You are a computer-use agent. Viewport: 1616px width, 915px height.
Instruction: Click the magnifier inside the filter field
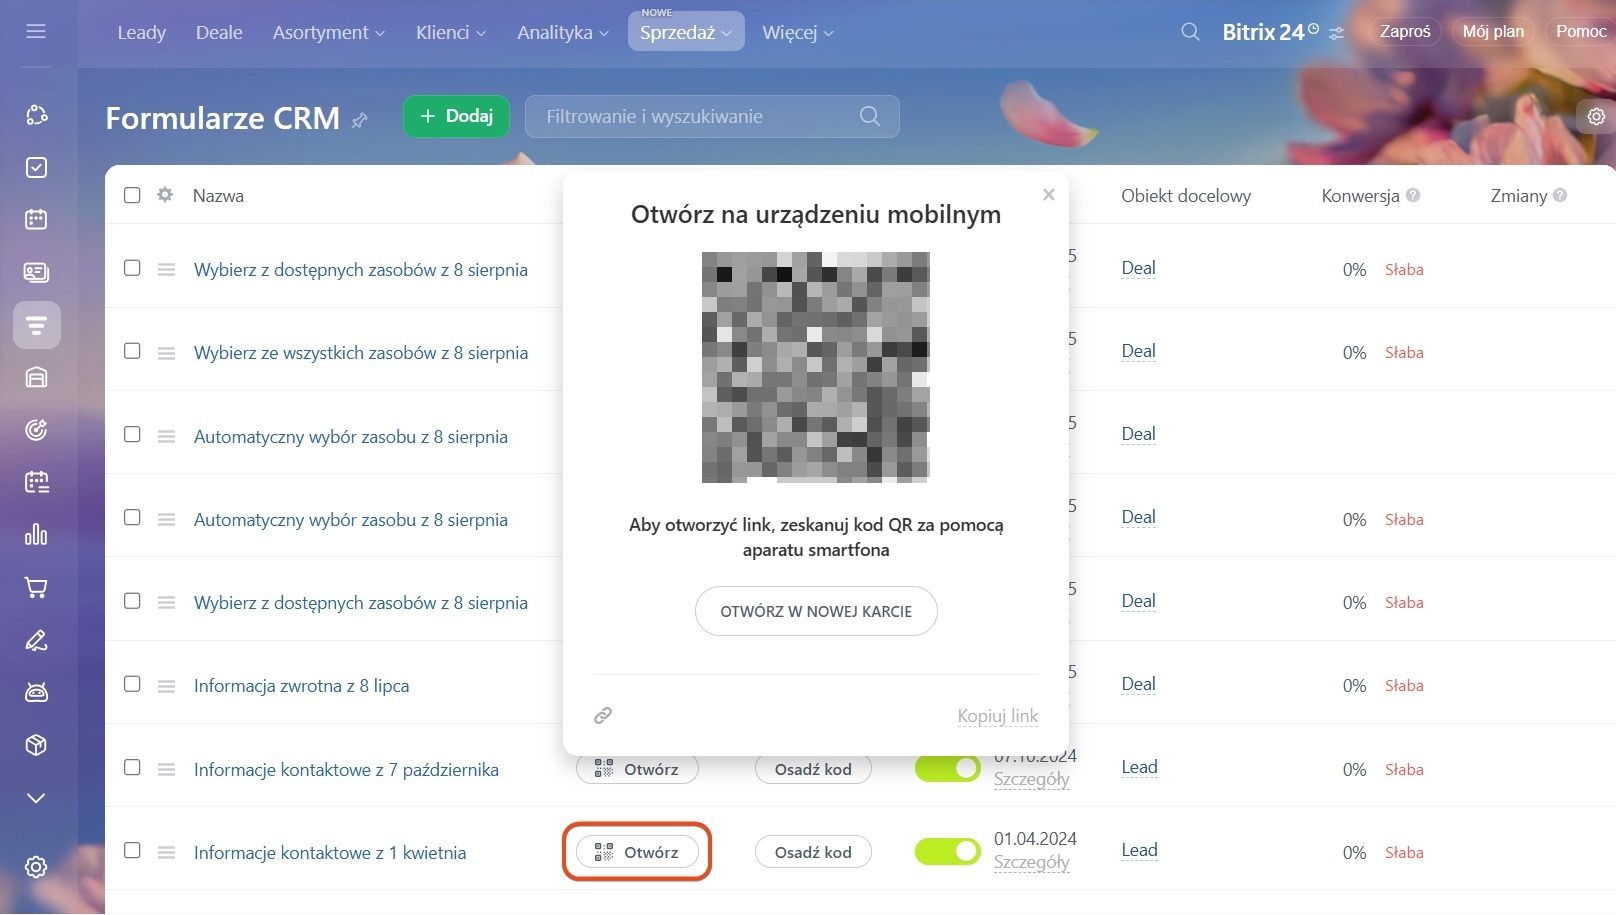[870, 116]
